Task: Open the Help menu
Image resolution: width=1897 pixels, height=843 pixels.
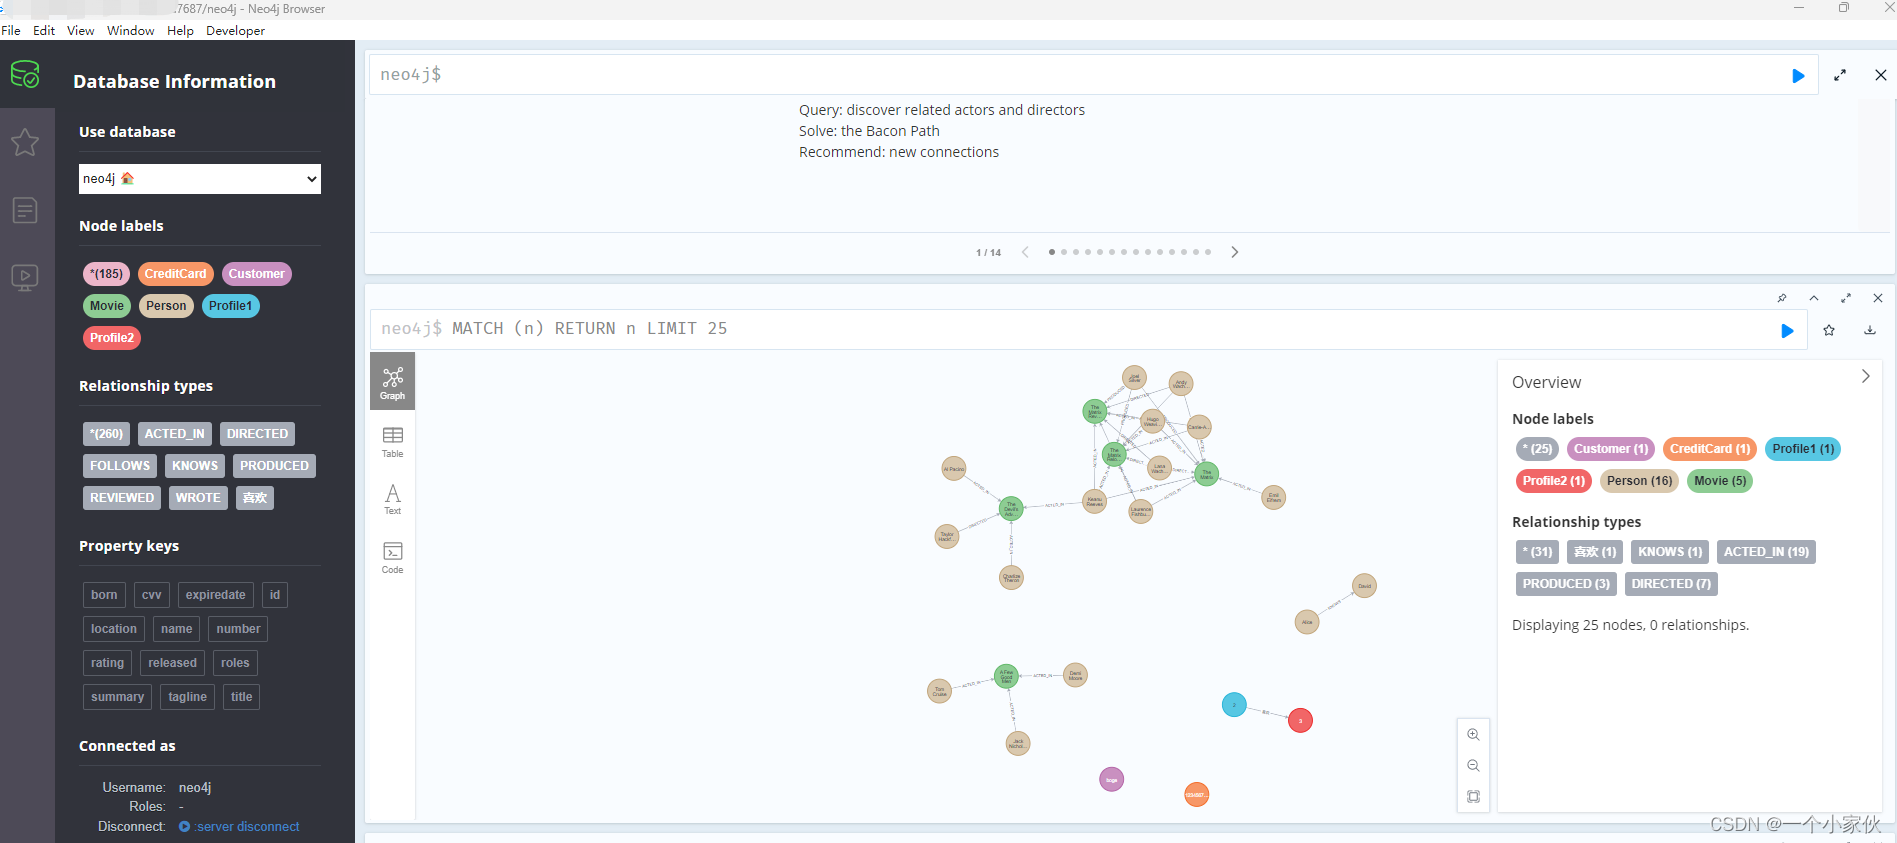Action: coord(180,31)
